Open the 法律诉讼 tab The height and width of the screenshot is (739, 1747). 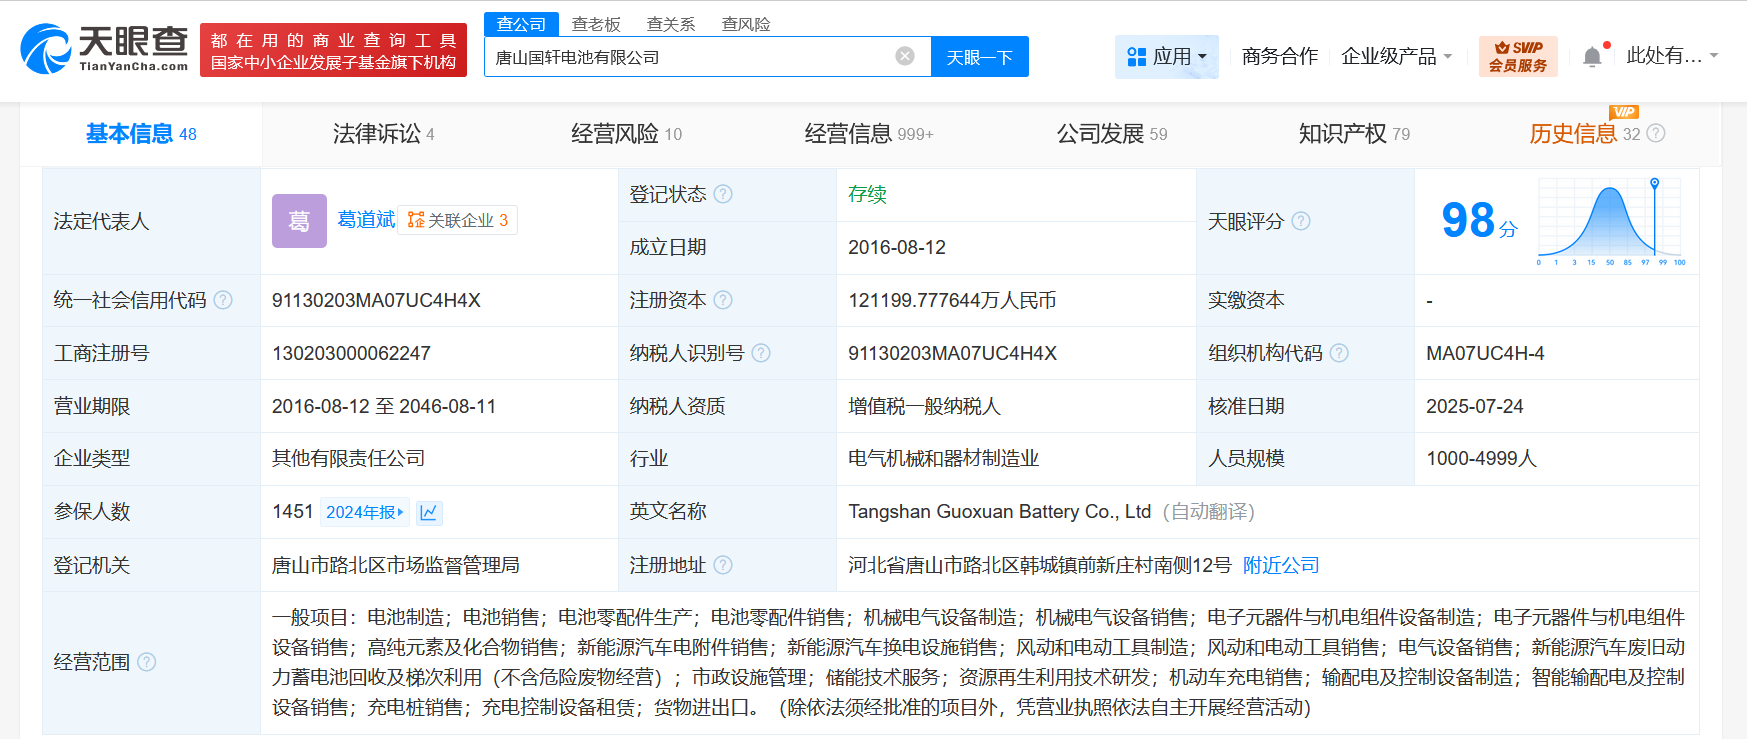pos(383,134)
